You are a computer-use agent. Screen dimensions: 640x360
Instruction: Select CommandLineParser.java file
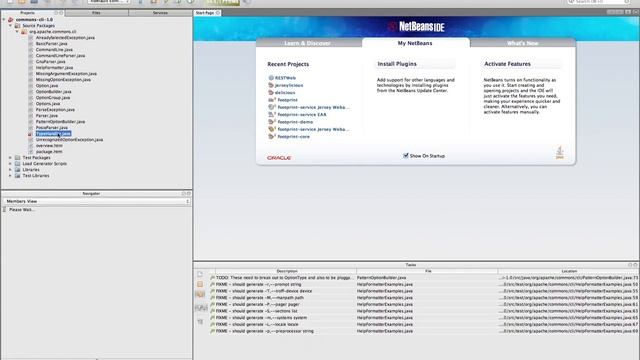click(60, 56)
